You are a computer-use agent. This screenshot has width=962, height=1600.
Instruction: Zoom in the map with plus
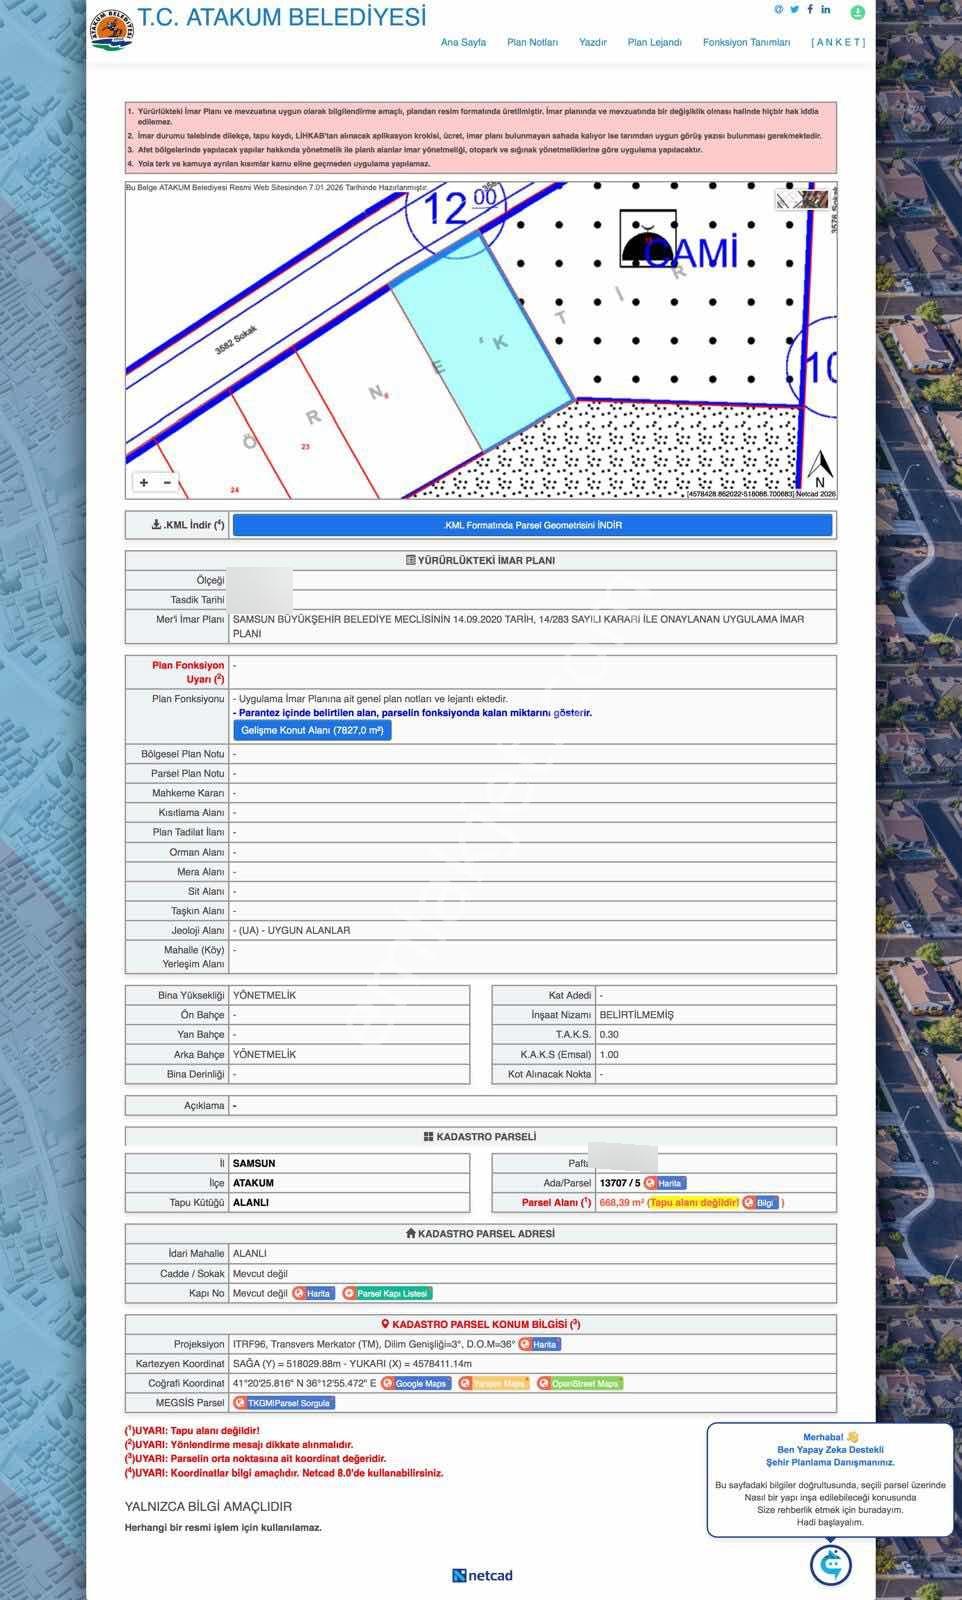[144, 482]
